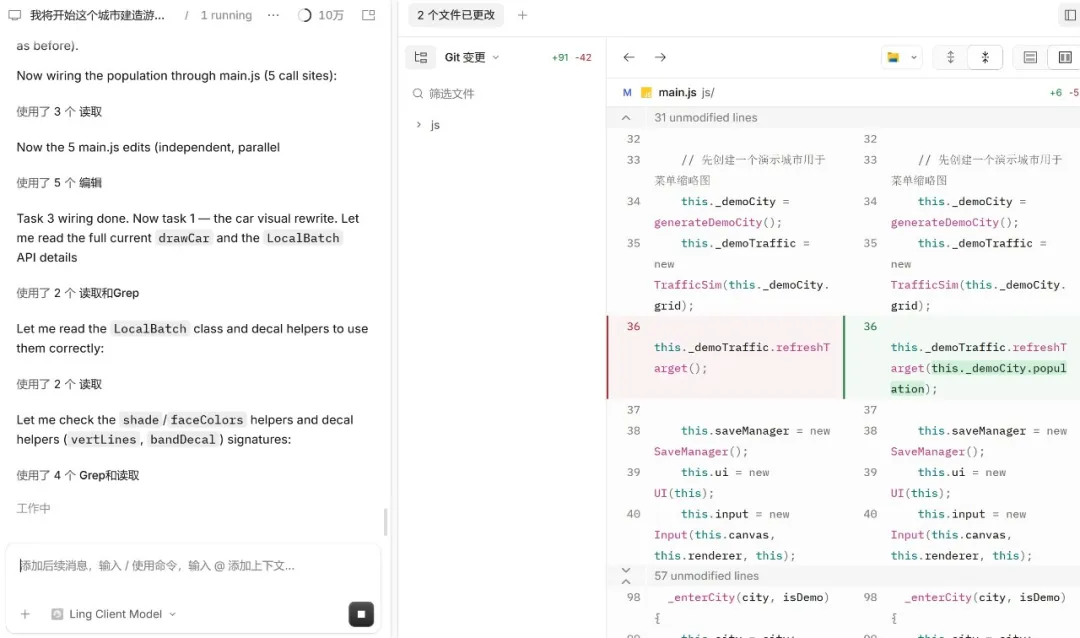1080x638 pixels.
Task: Stop generation with the black stop button
Action: point(361,614)
